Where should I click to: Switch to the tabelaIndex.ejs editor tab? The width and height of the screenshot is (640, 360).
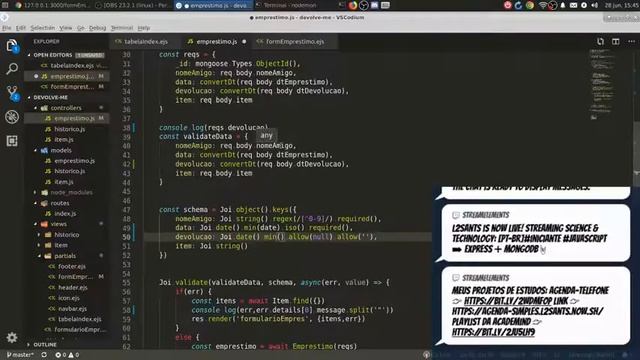coord(144,41)
